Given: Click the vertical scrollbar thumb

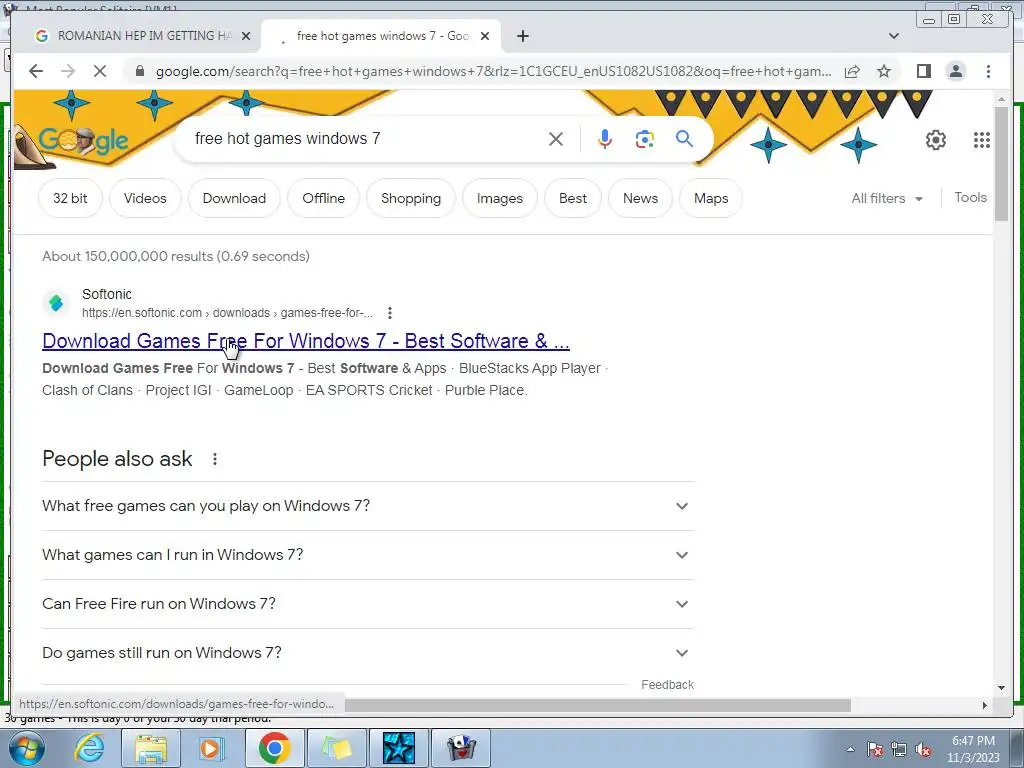Looking at the screenshot, I should [1001, 163].
